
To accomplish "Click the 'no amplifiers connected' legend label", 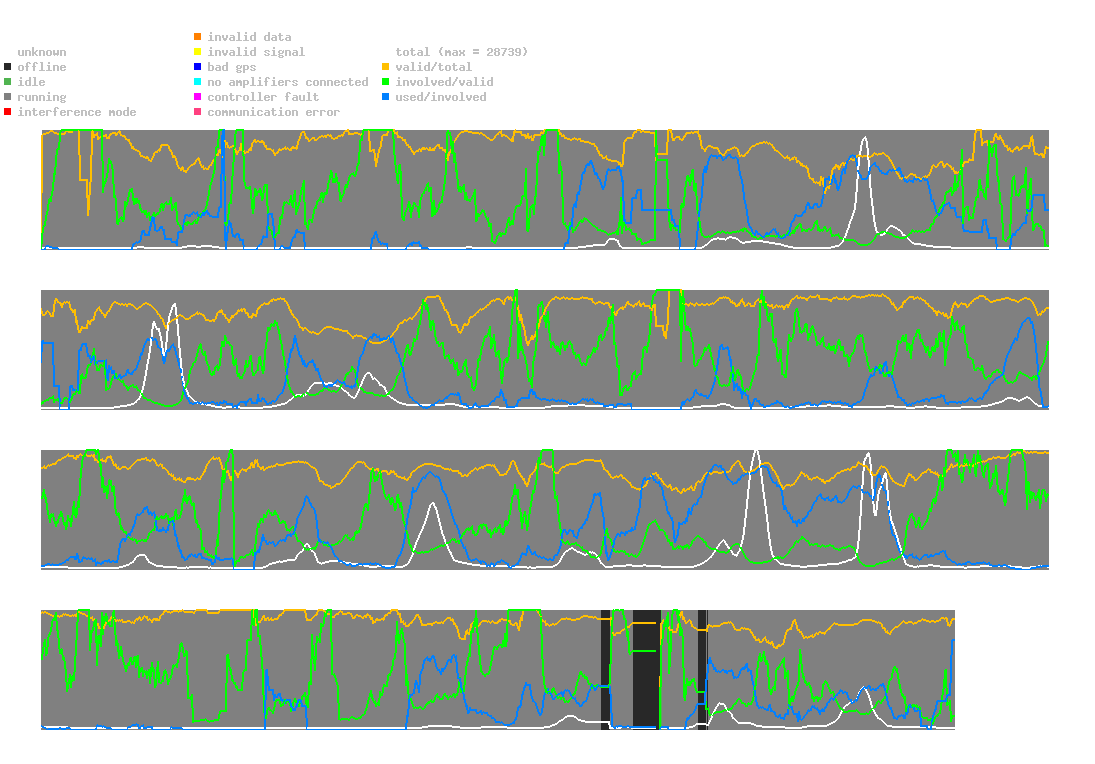I will click(288, 82).
